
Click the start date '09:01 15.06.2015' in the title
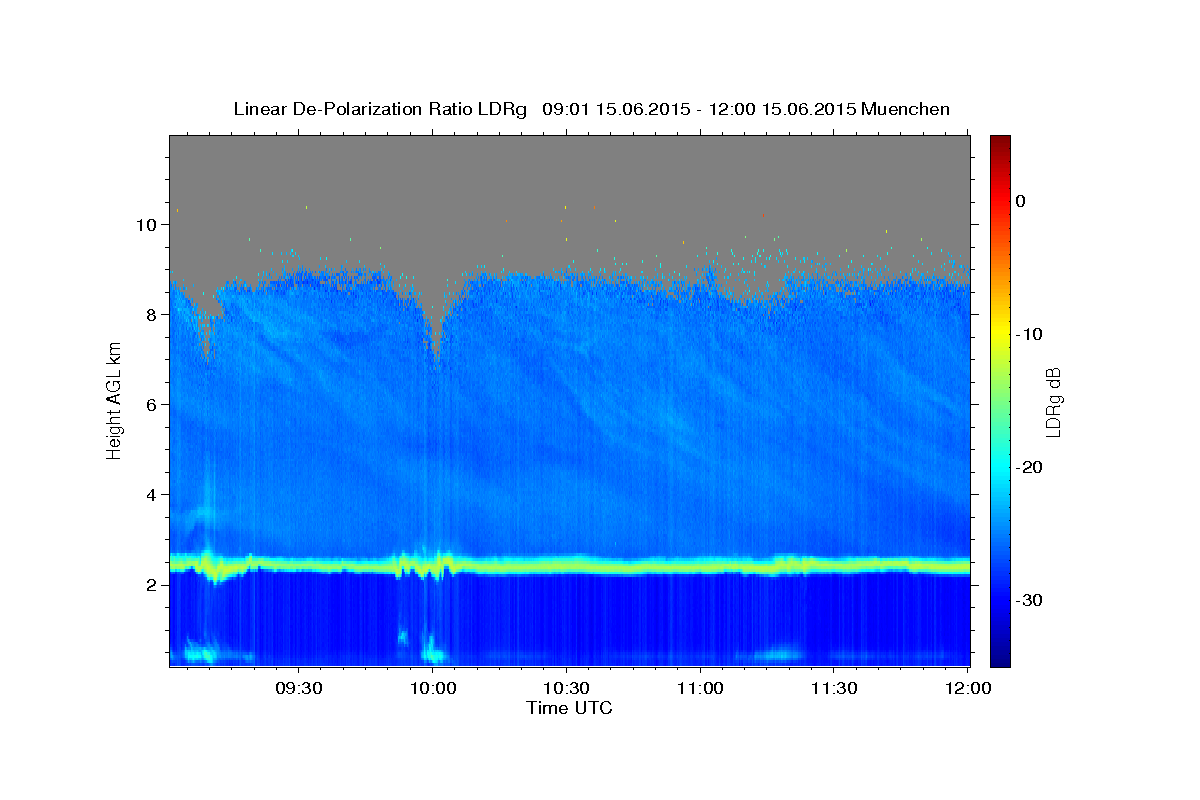(615, 109)
